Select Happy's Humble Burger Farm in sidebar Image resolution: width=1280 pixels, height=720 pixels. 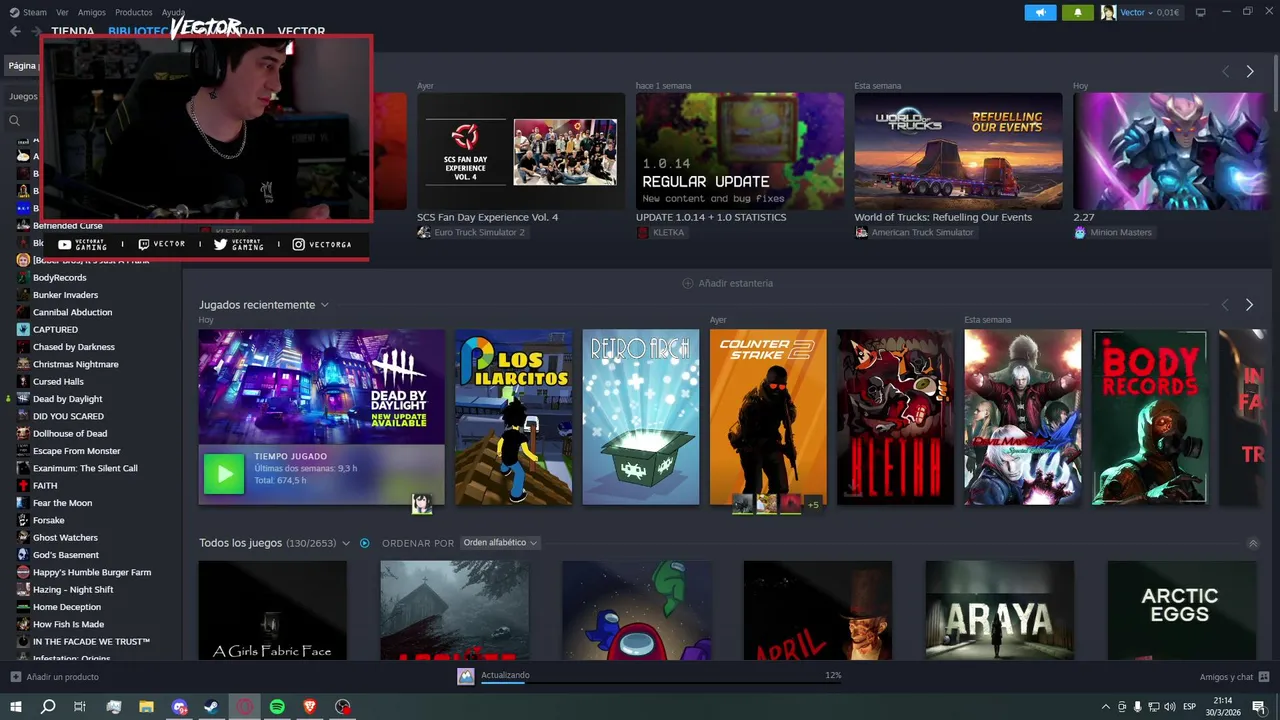(92, 572)
